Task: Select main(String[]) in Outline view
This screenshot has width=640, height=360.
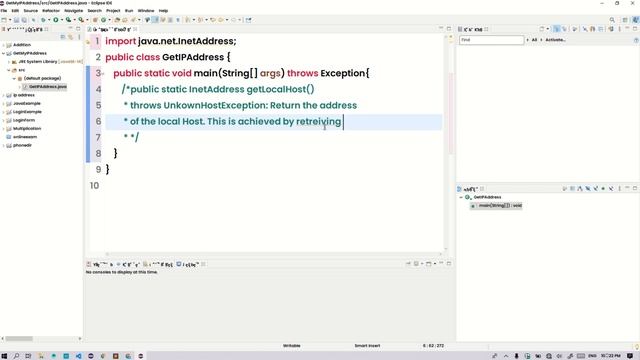Action: coord(496,206)
